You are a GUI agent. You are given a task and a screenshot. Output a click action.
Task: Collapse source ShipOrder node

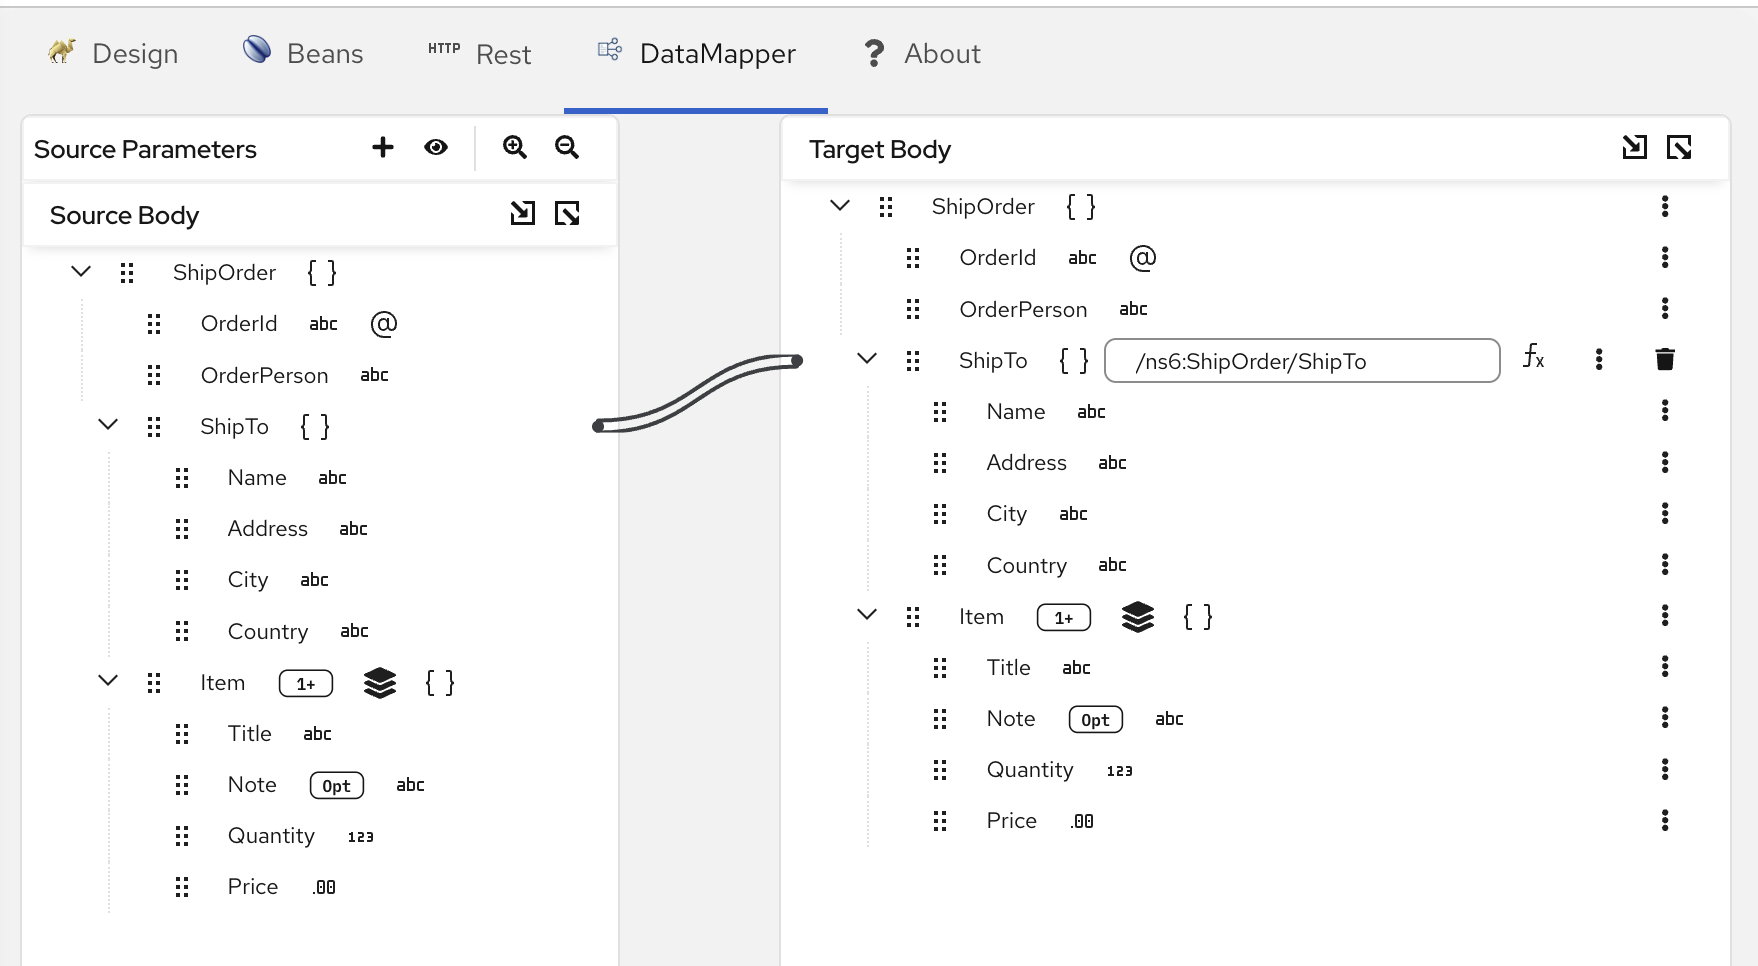coord(81,271)
